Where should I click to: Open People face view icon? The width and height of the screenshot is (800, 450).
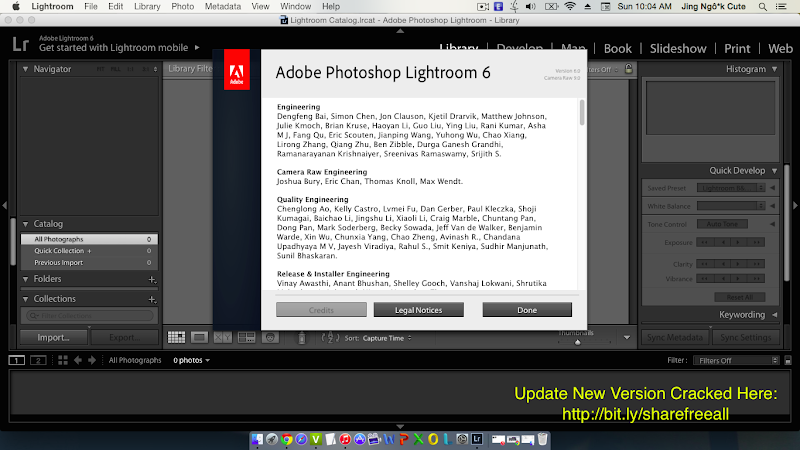pos(270,337)
